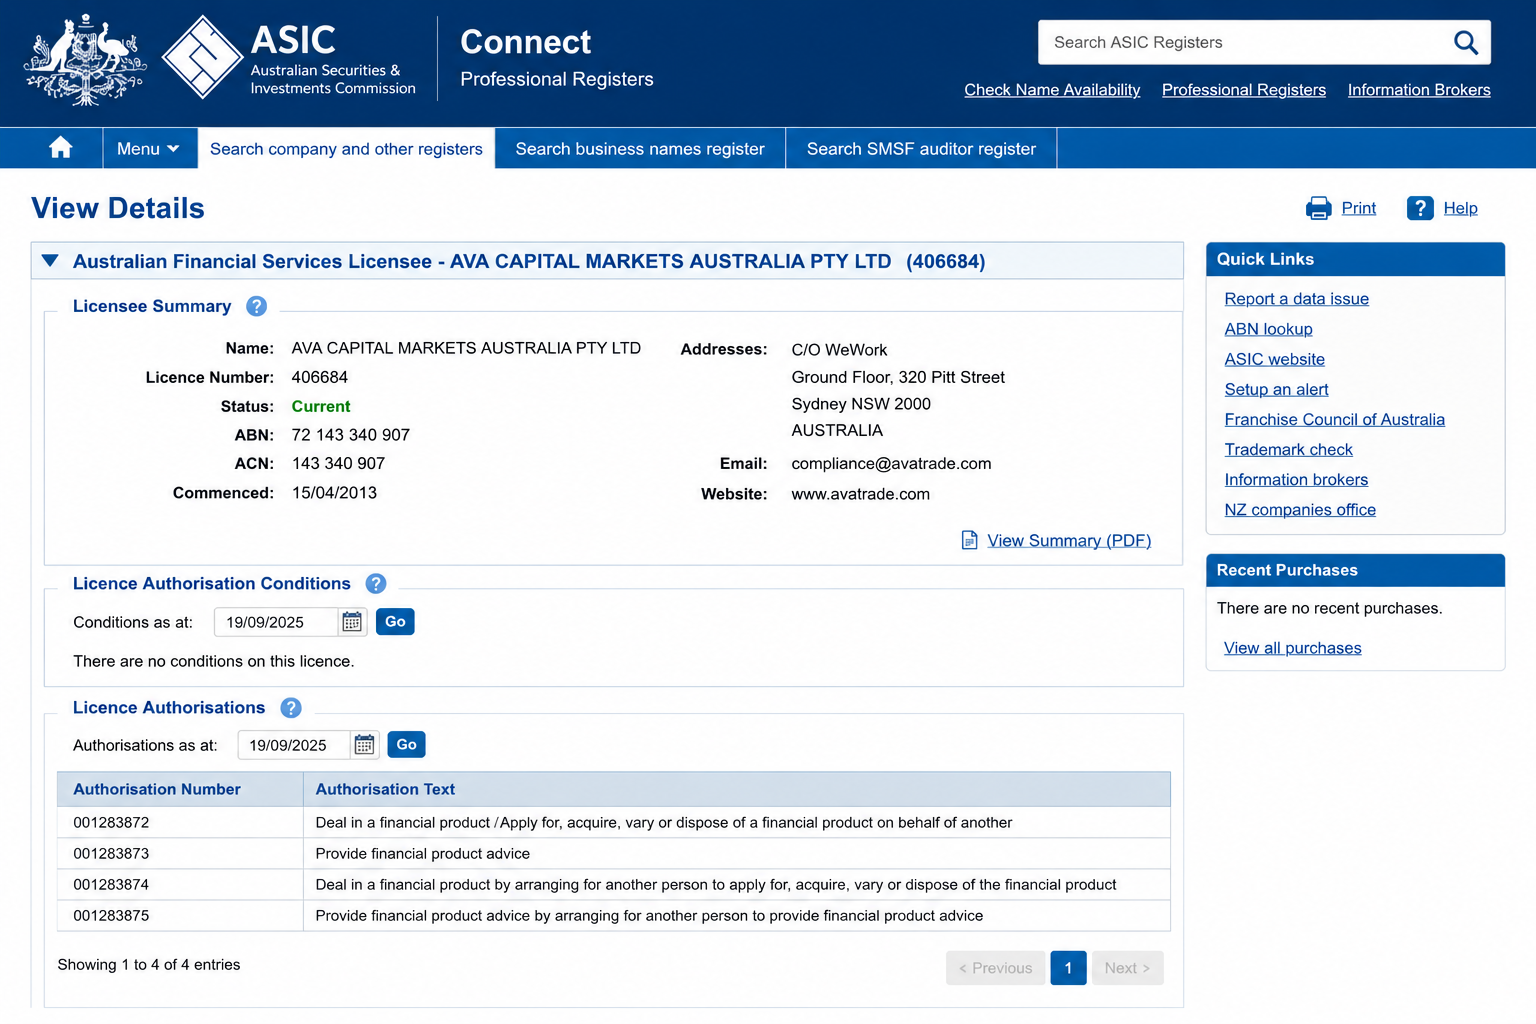Click the search magnifier icon
Image resolution: width=1536 pixels, height=1024 pixels.
pos(1465,42)
